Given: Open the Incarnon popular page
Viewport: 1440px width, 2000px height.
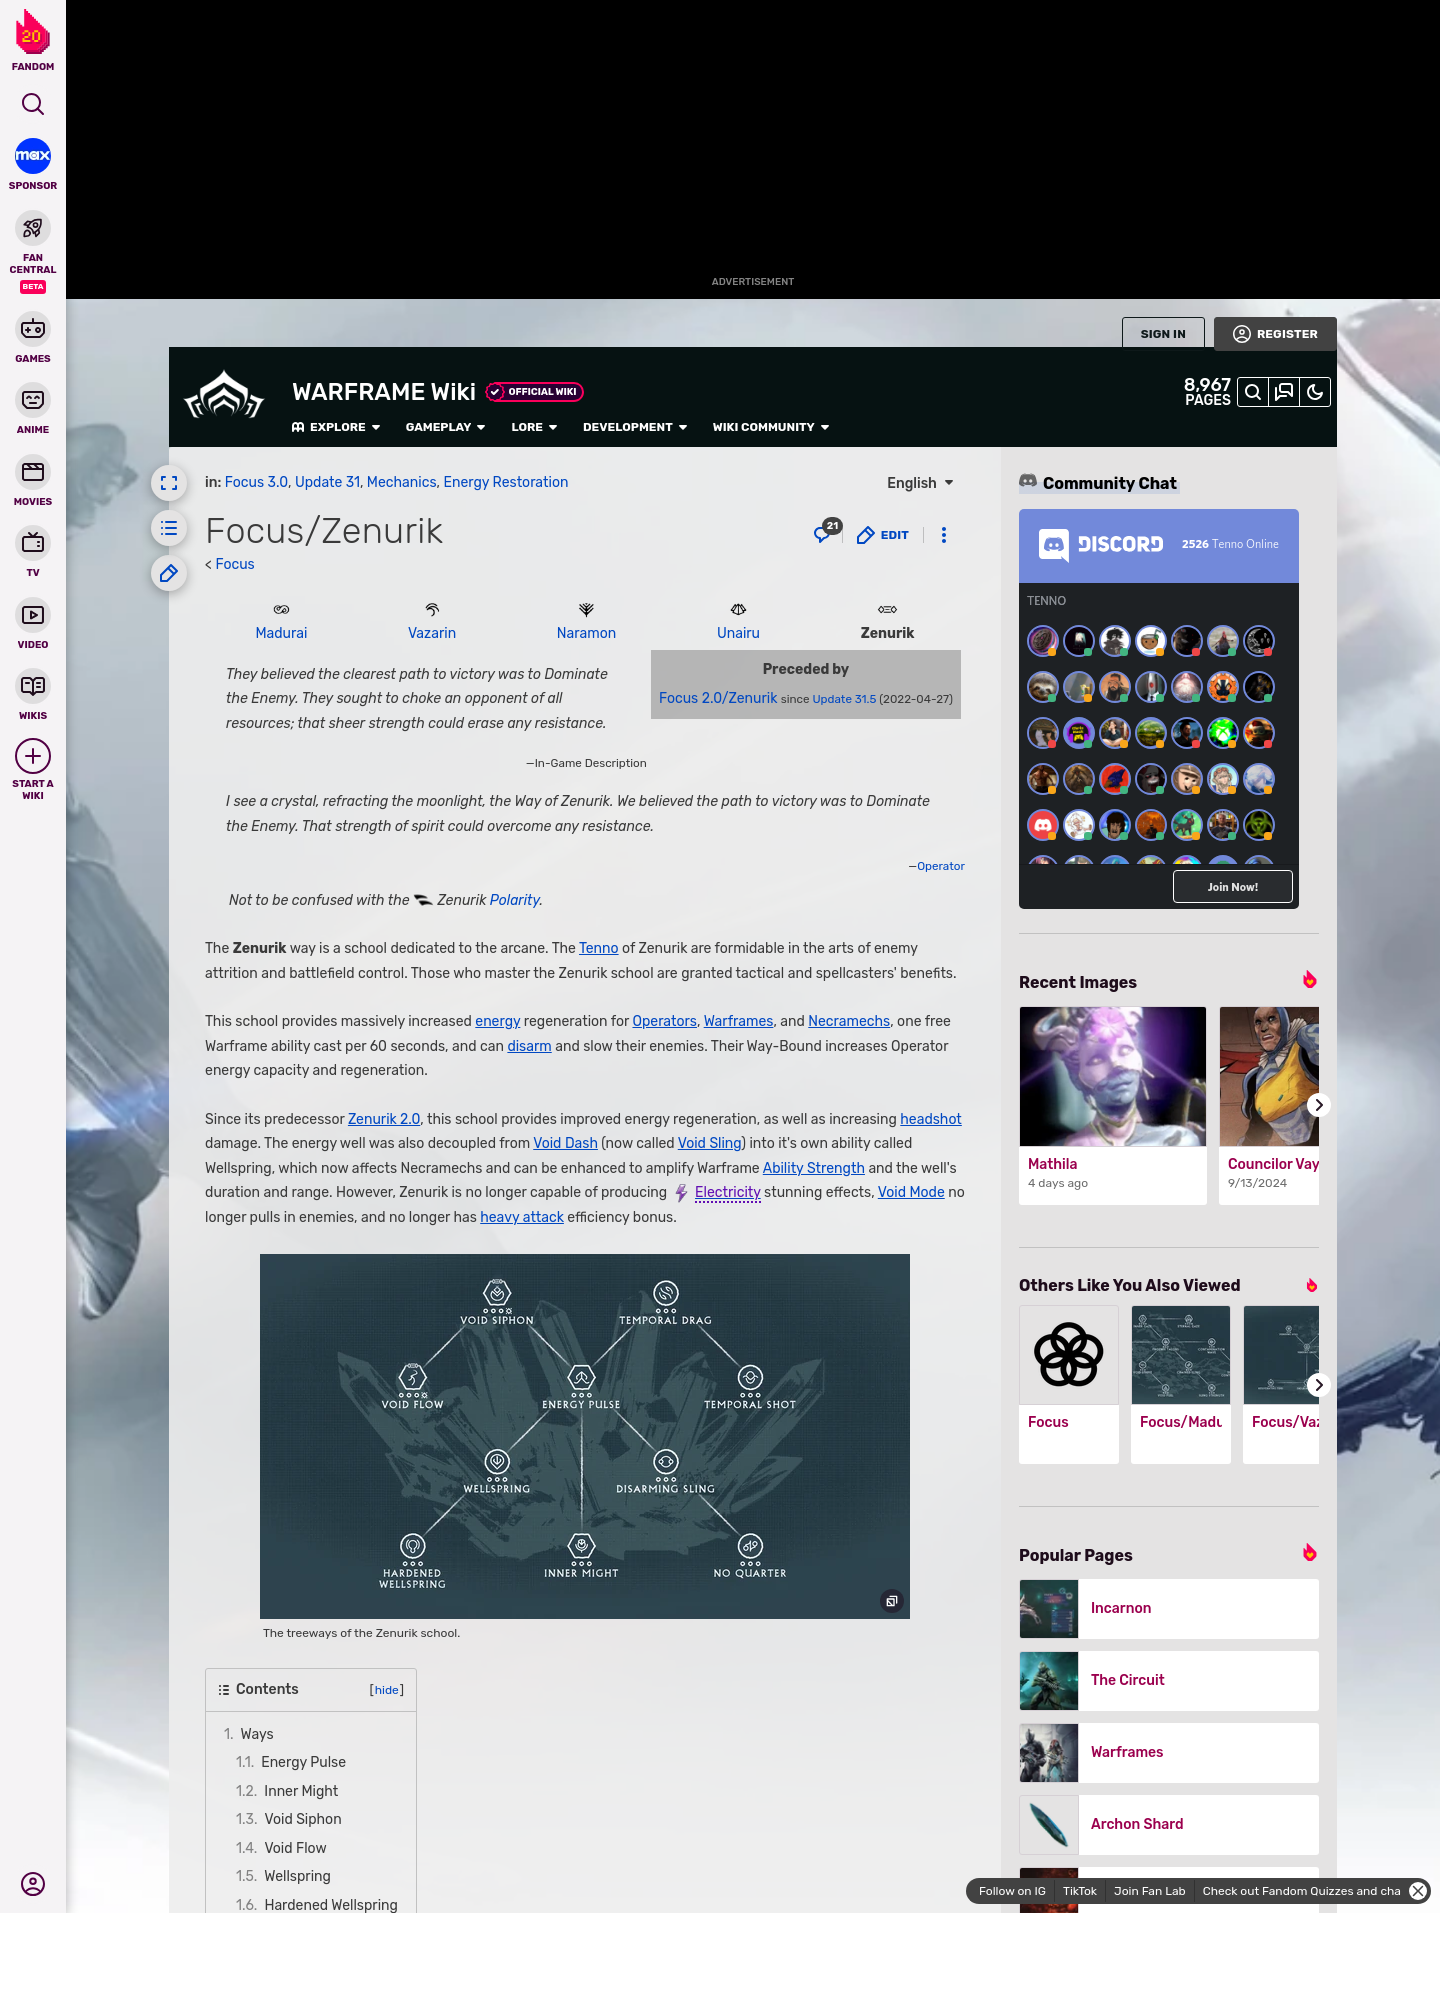Looking at the screenshot, I should (x=1169, y=1609).
